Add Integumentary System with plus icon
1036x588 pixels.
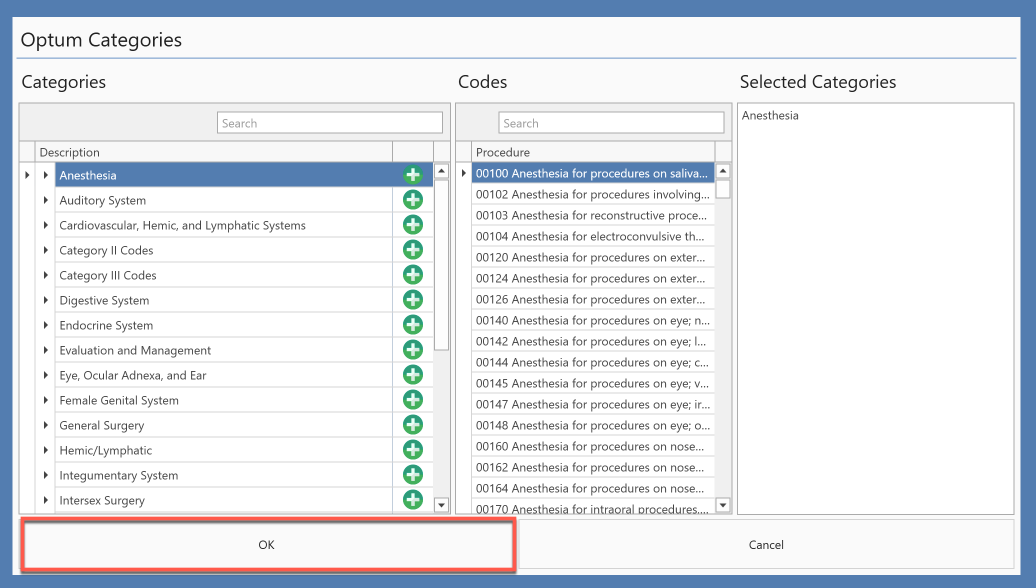(x=413, y=475)
